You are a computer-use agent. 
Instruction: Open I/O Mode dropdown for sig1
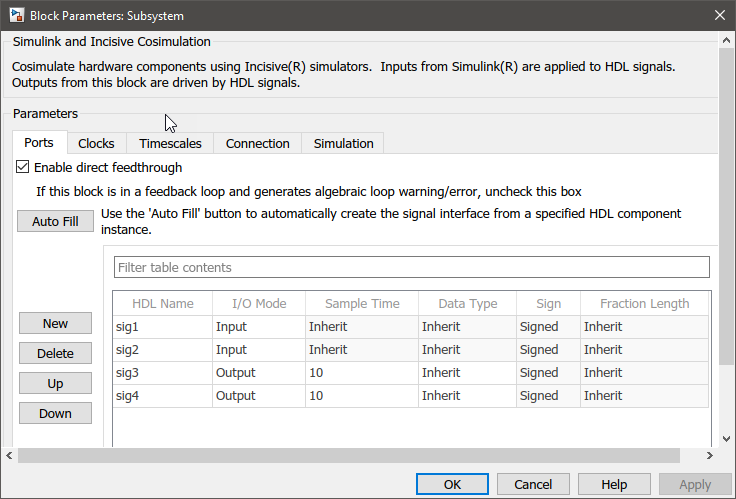259,326
